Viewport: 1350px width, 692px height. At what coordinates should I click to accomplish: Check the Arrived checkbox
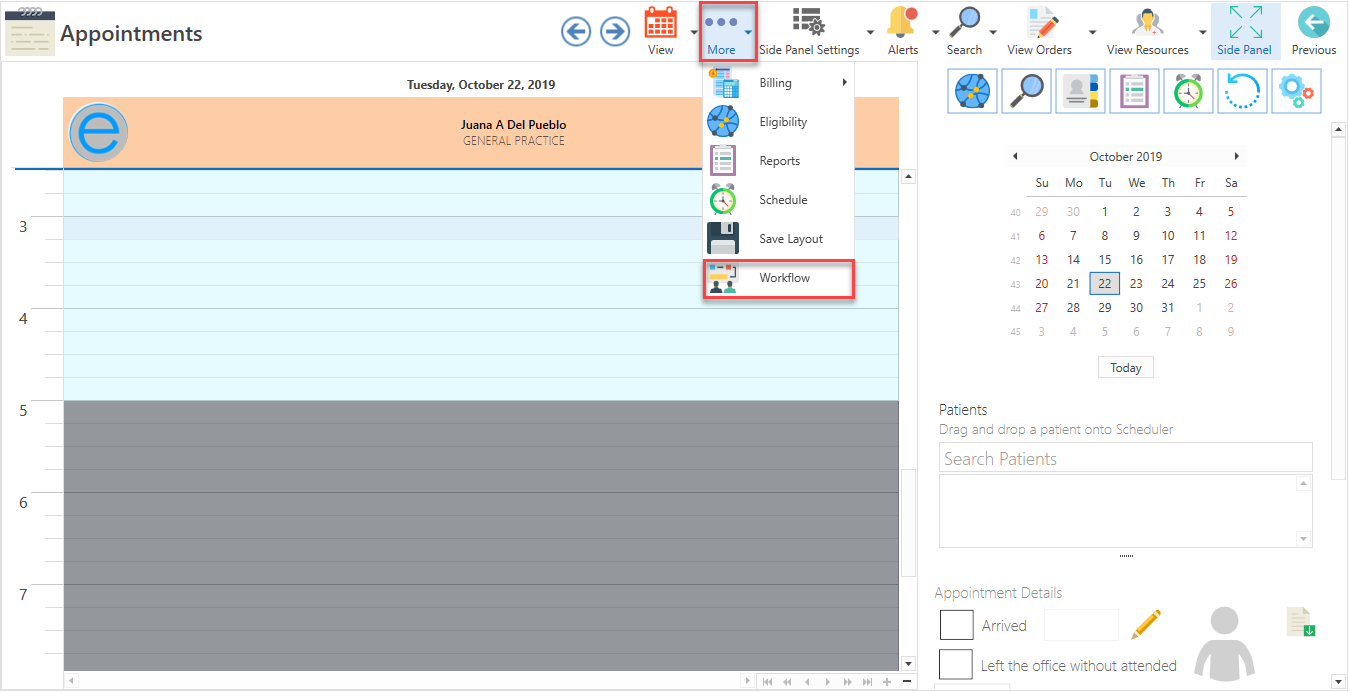(956, 624)
